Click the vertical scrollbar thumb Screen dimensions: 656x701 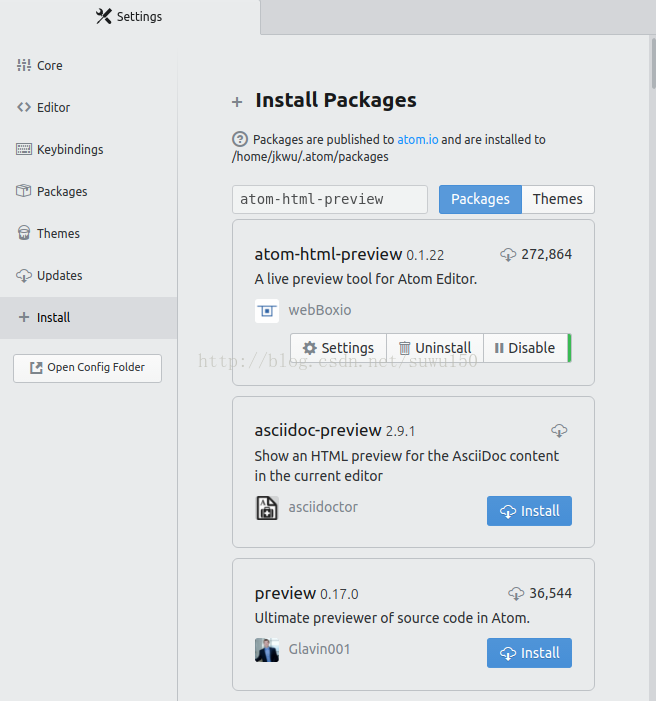click(653, 63)
